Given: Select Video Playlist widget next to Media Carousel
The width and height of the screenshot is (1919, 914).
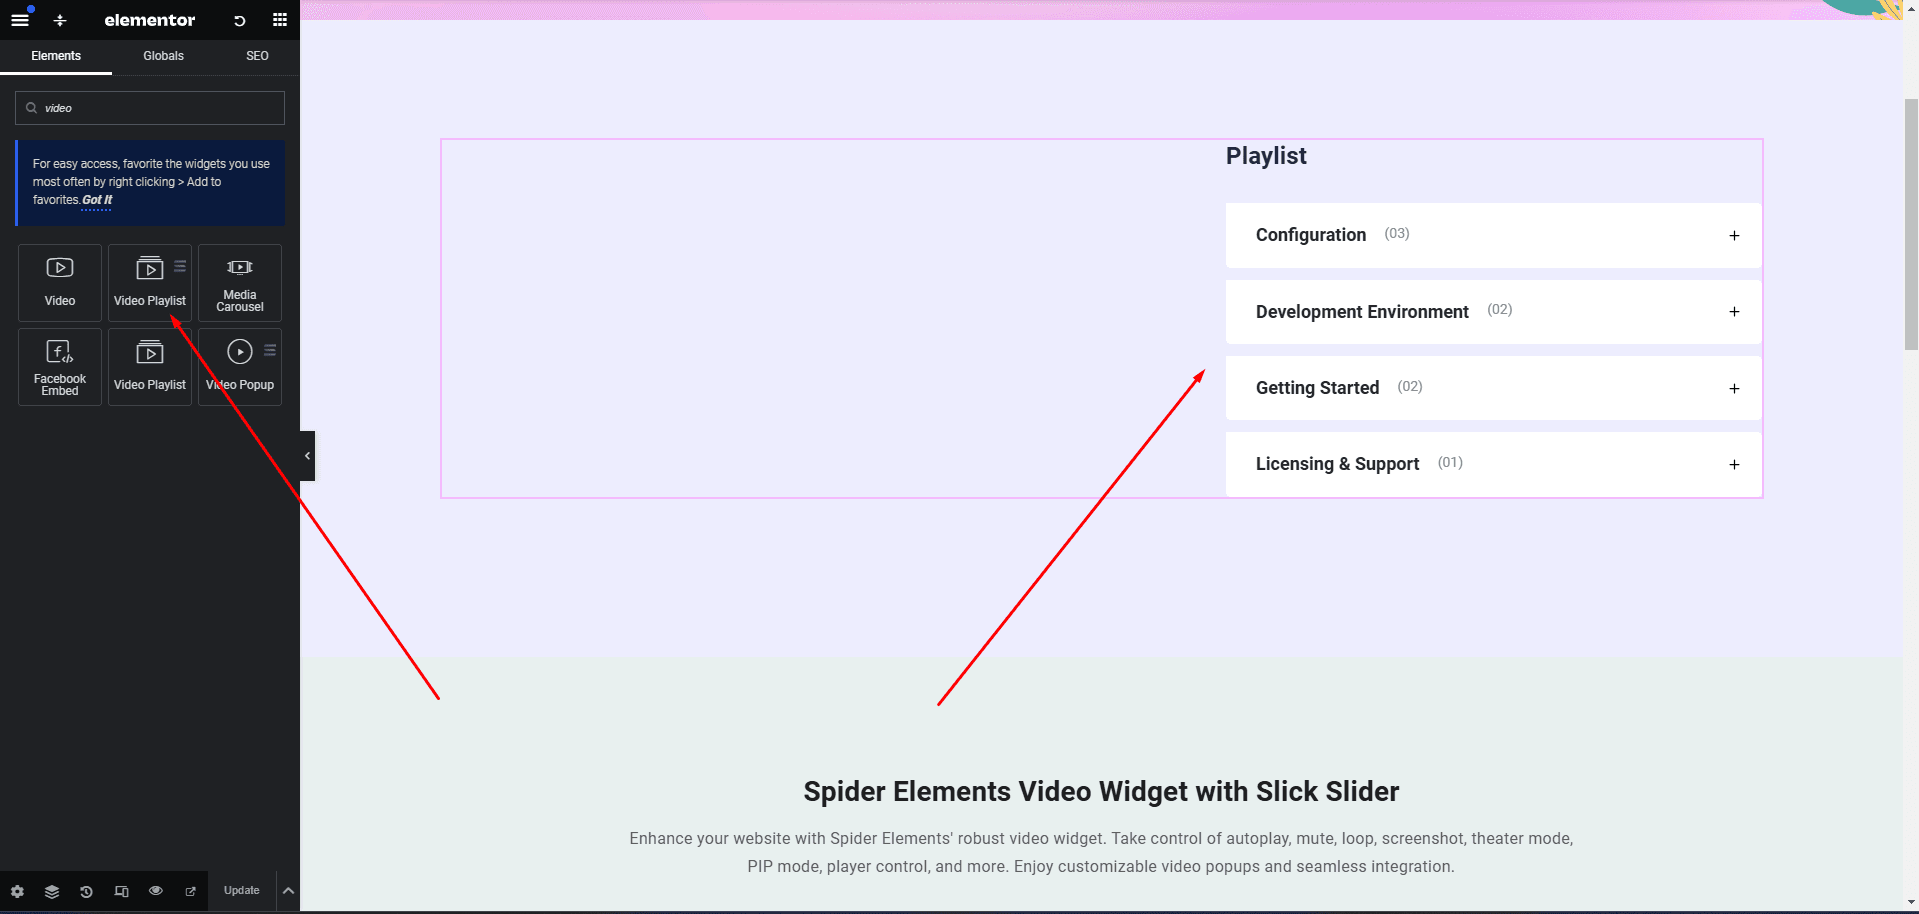Looking at the screenshot, I should click(x=150, y=283).
